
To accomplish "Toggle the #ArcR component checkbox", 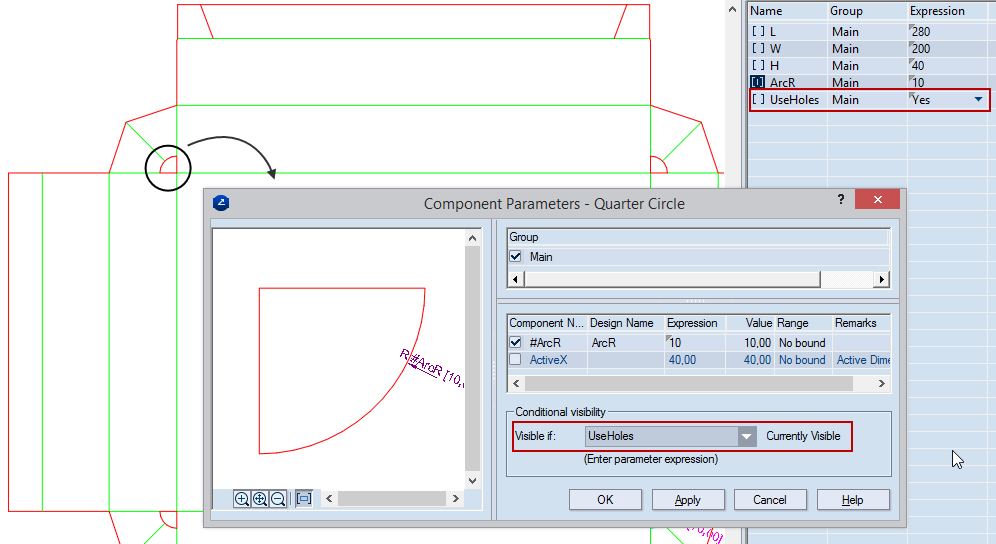I will pyautogui.click(x=516, y=343).
